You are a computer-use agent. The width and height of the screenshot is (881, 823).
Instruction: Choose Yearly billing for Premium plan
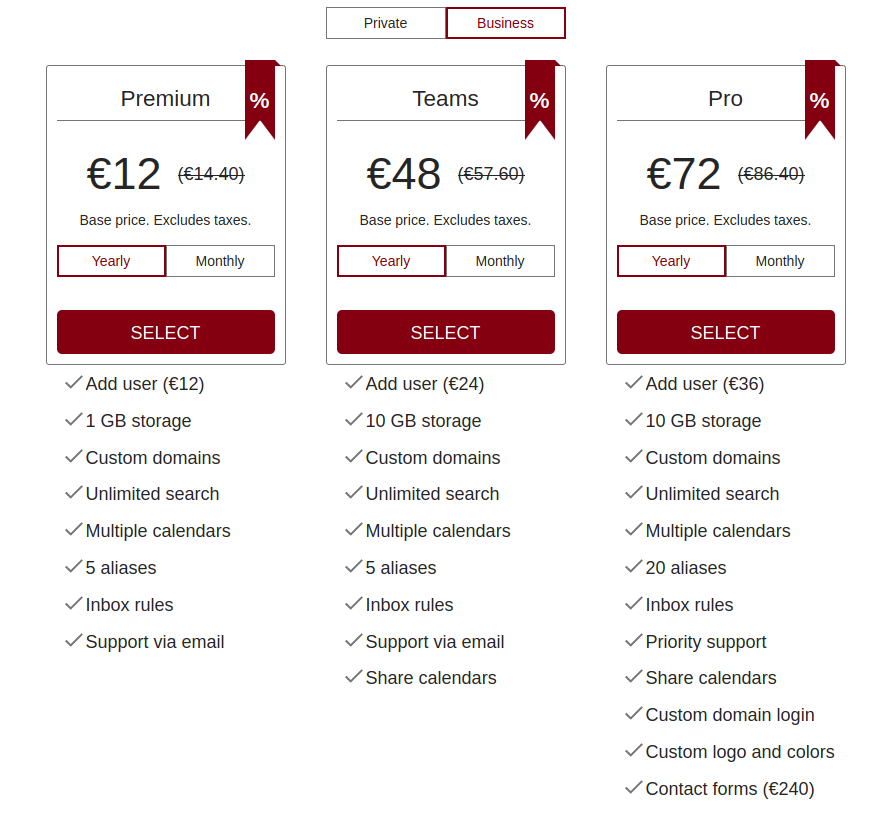pos(111,261)
